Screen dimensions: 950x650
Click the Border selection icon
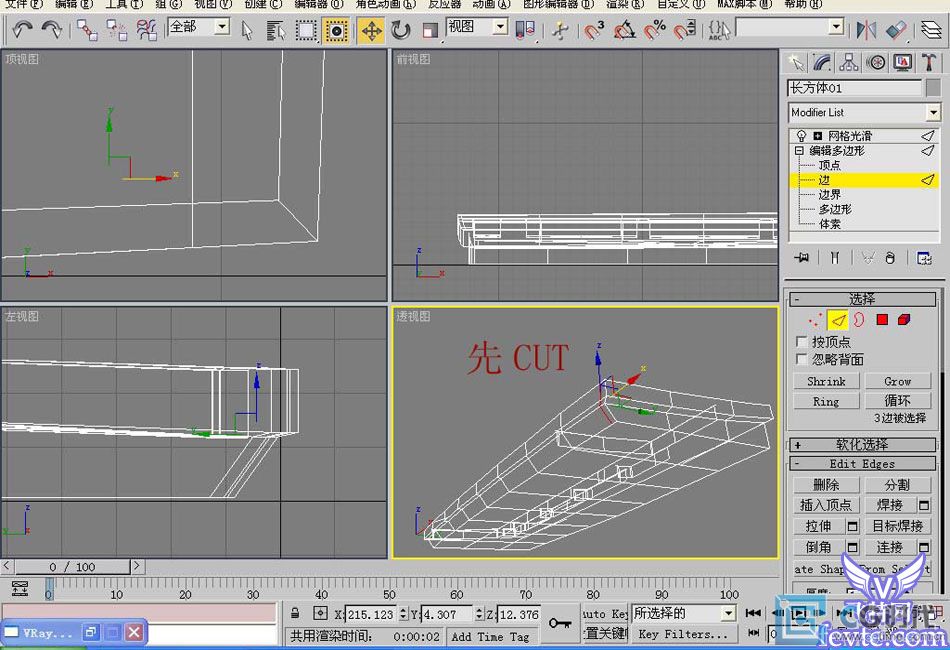click(x=859, y=320)
